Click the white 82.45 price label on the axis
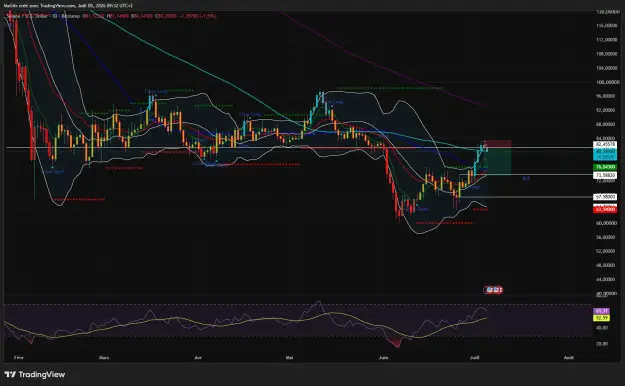Image resolution: width=625 pixels, height=386 pixels. pyautogui.click(x=605, y=145)
